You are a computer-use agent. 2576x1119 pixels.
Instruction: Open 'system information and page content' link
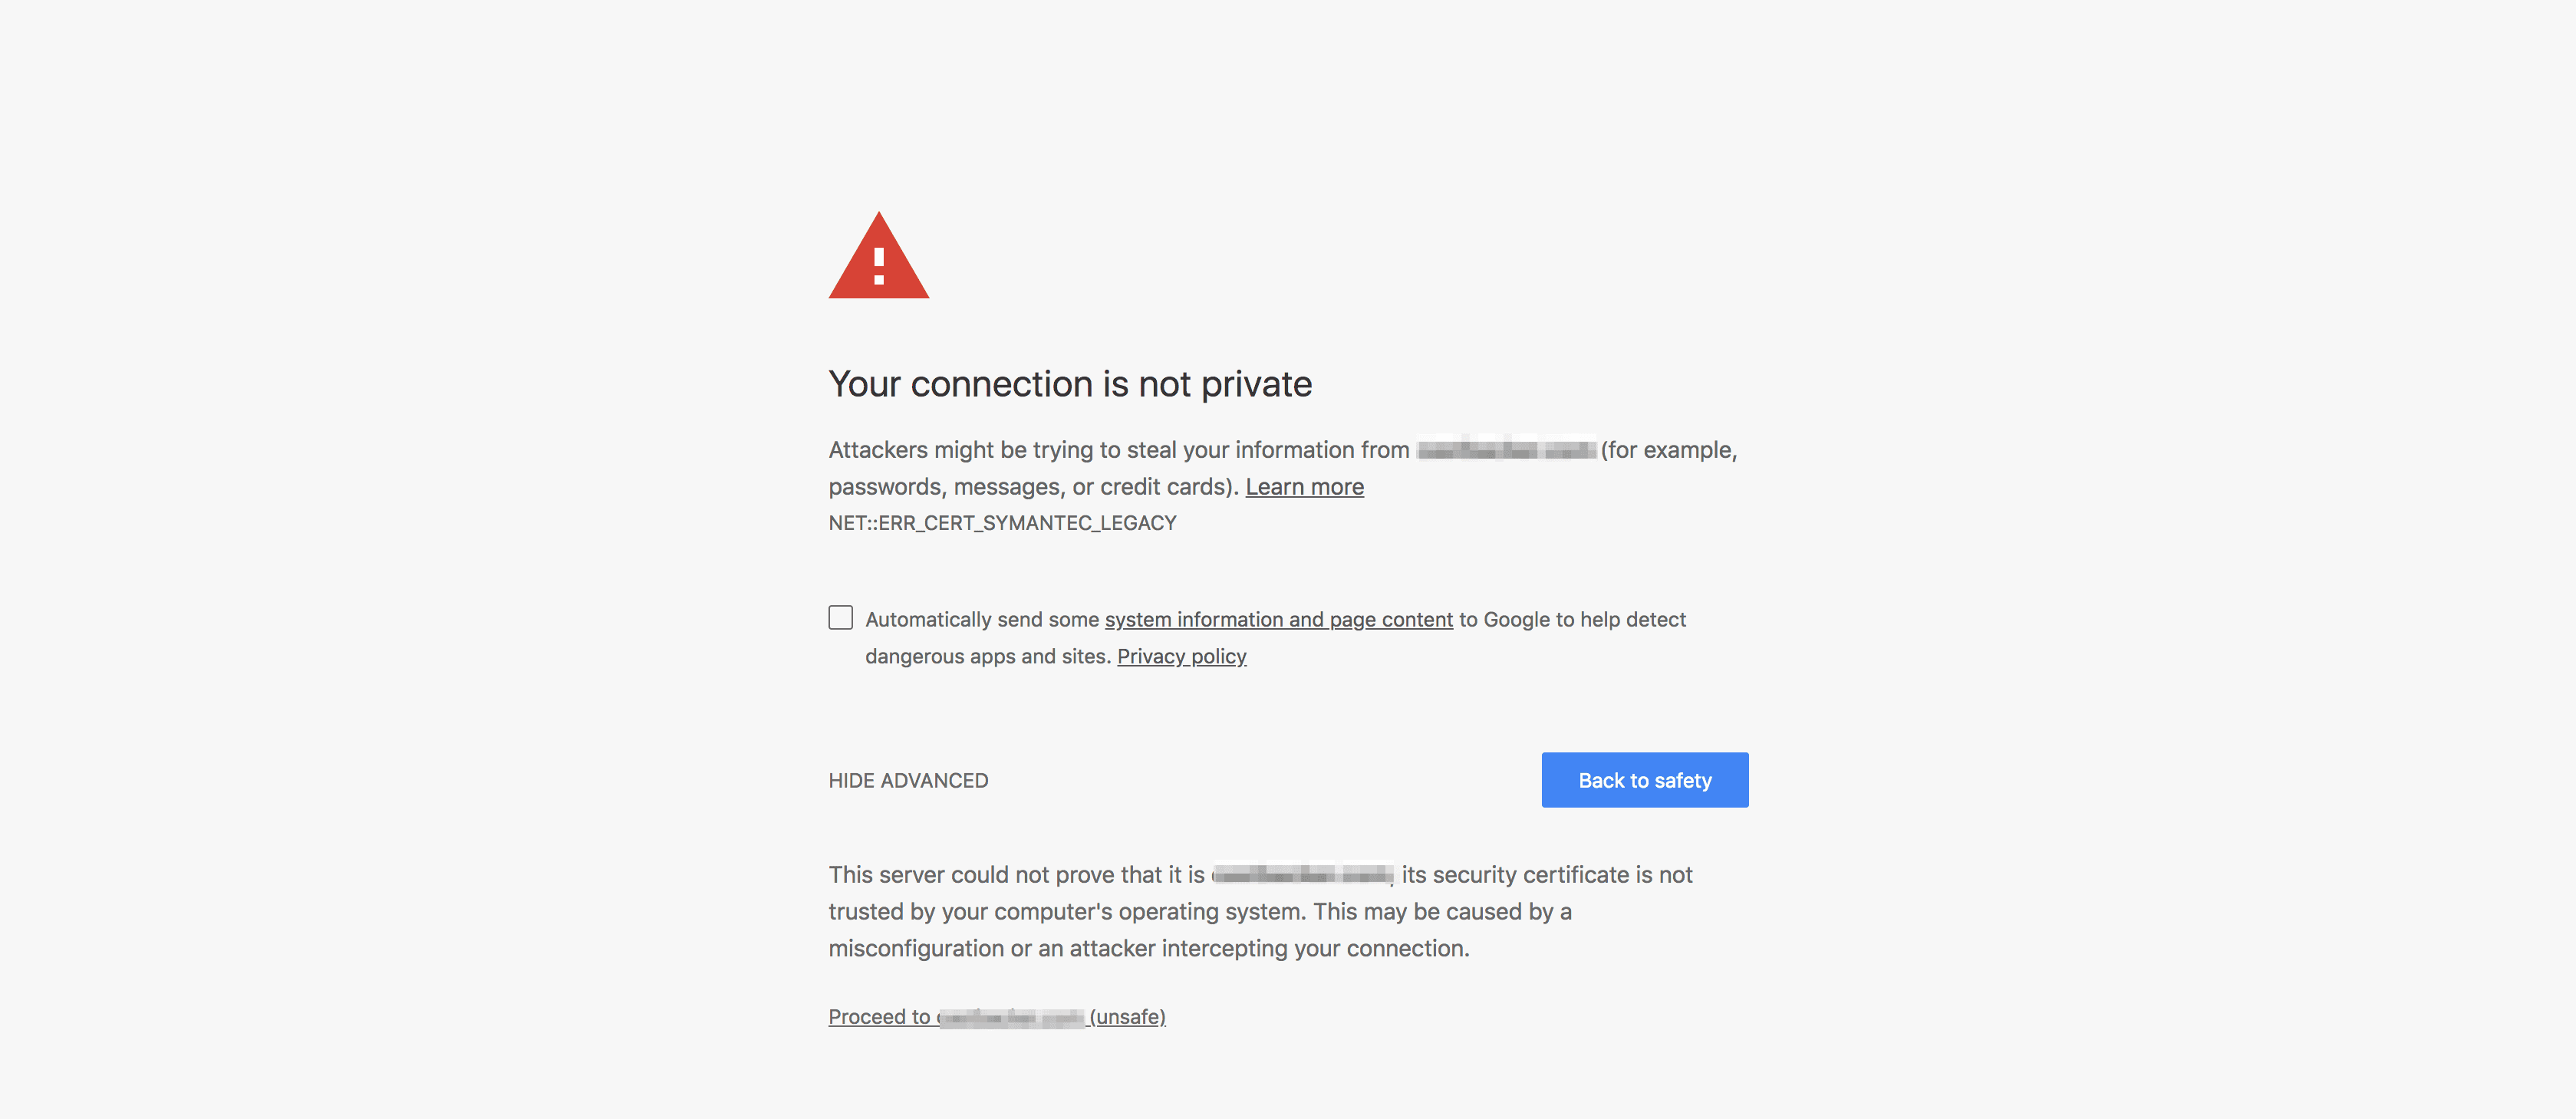click(1278, 619)
